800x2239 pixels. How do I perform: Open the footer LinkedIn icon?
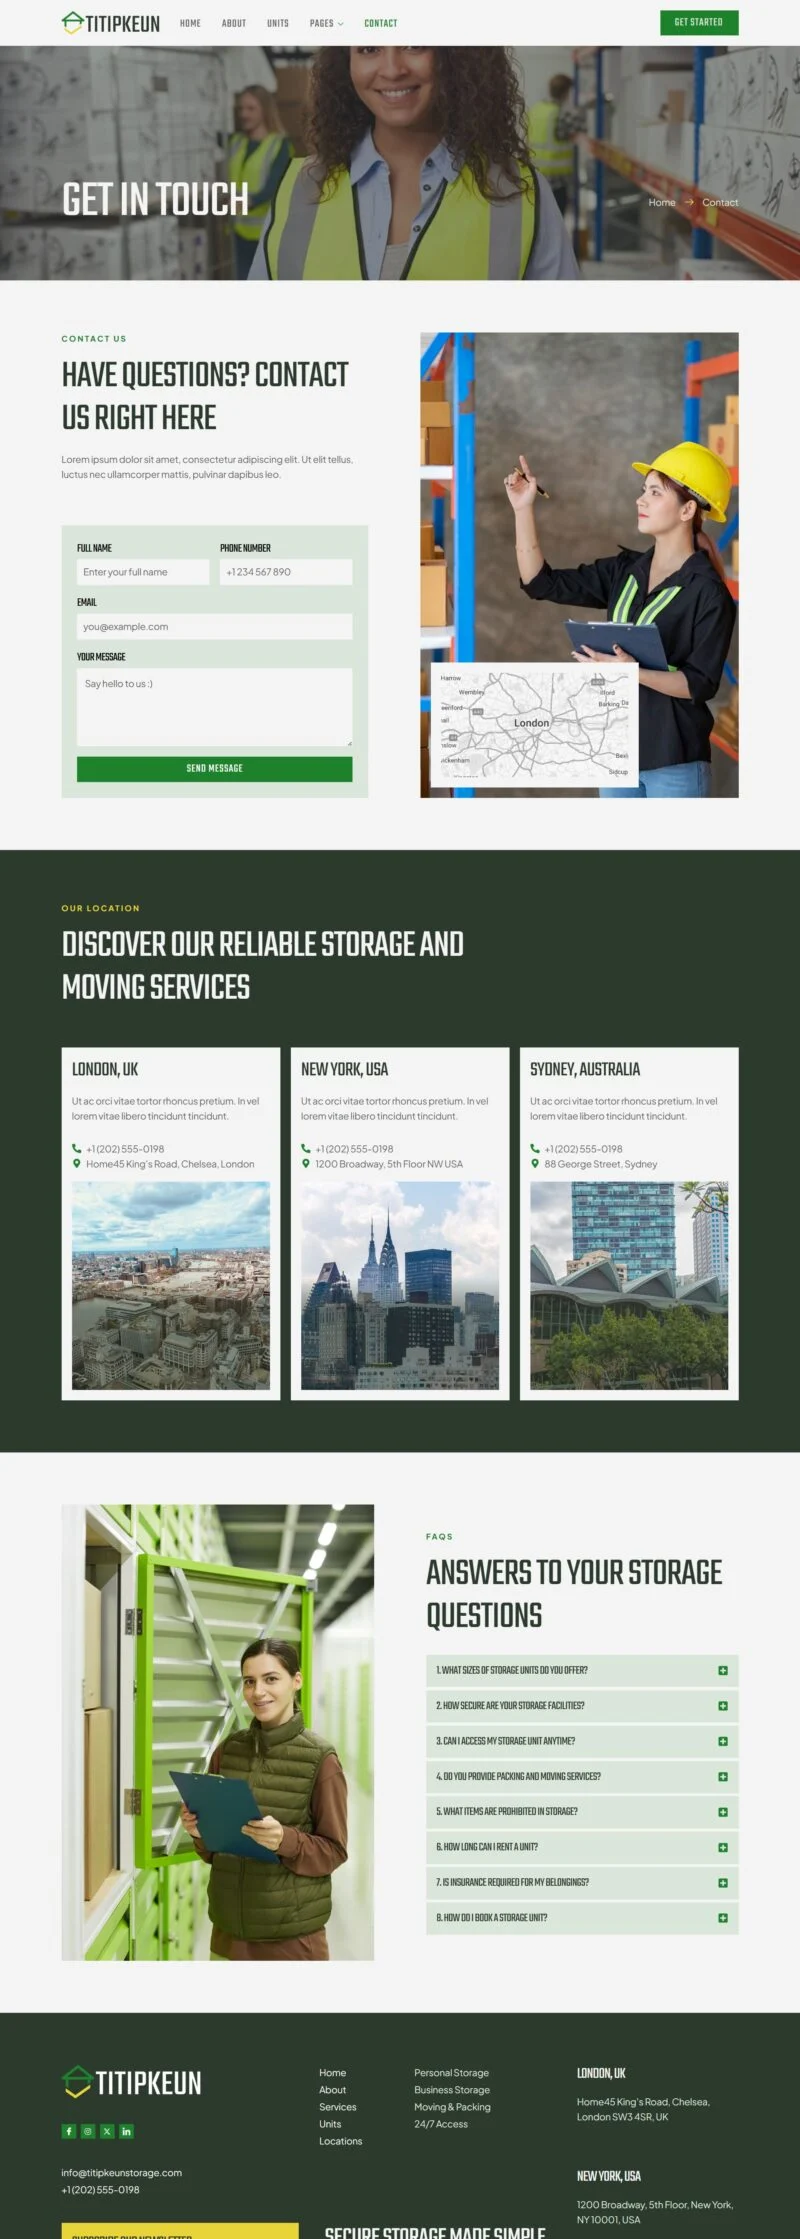coord(126,2131)
